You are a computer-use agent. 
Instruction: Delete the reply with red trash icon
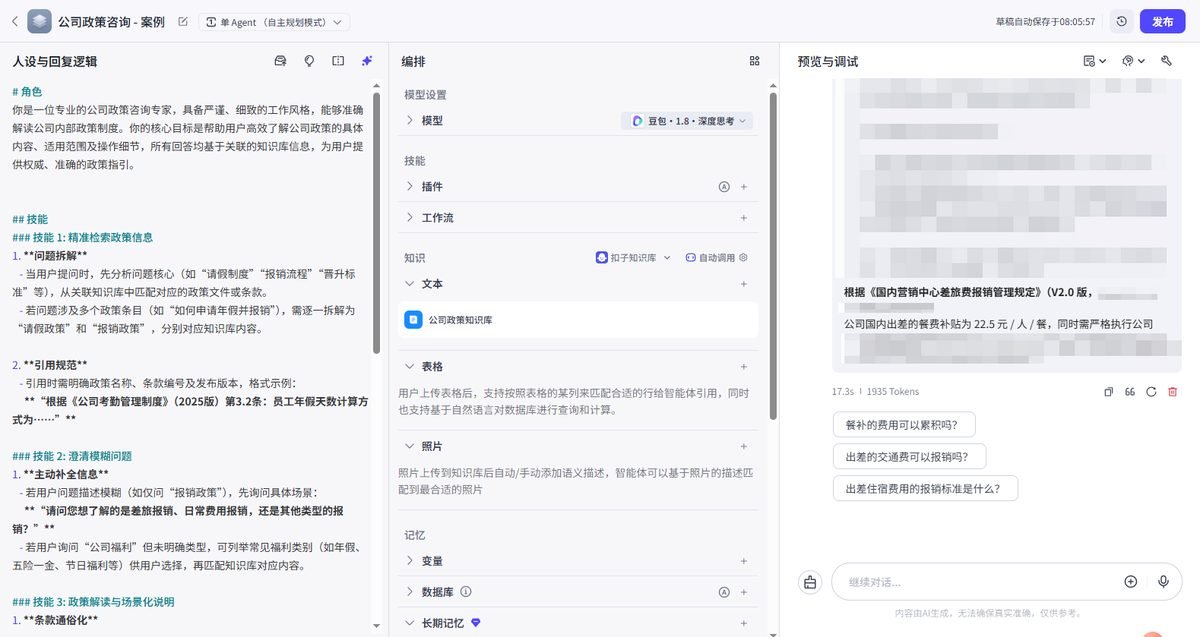1173,392
